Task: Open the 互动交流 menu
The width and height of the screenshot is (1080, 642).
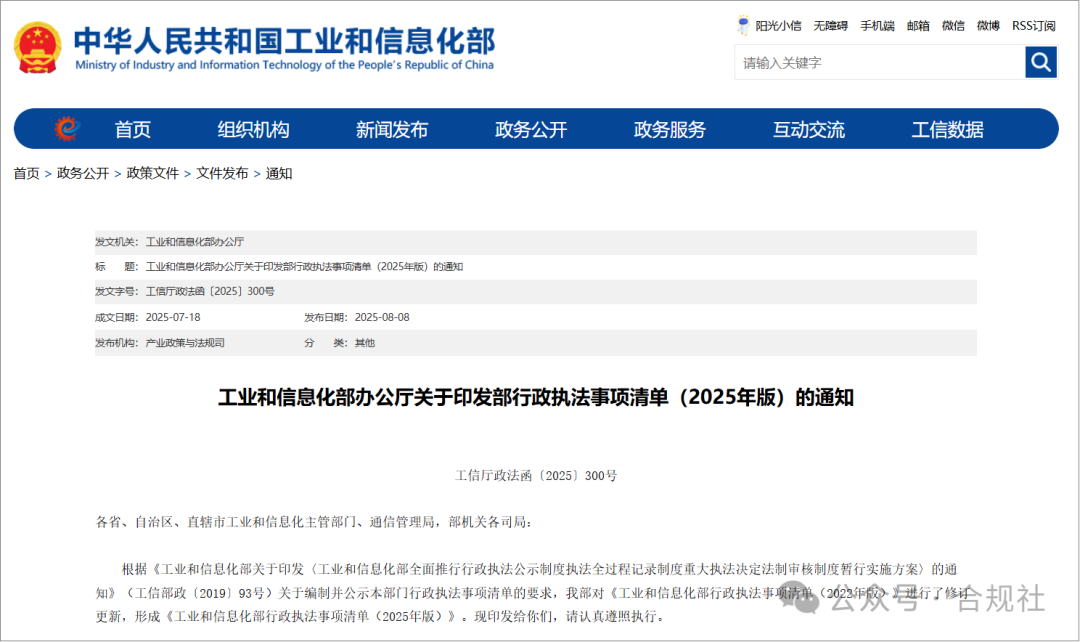Action: [811, 128]
